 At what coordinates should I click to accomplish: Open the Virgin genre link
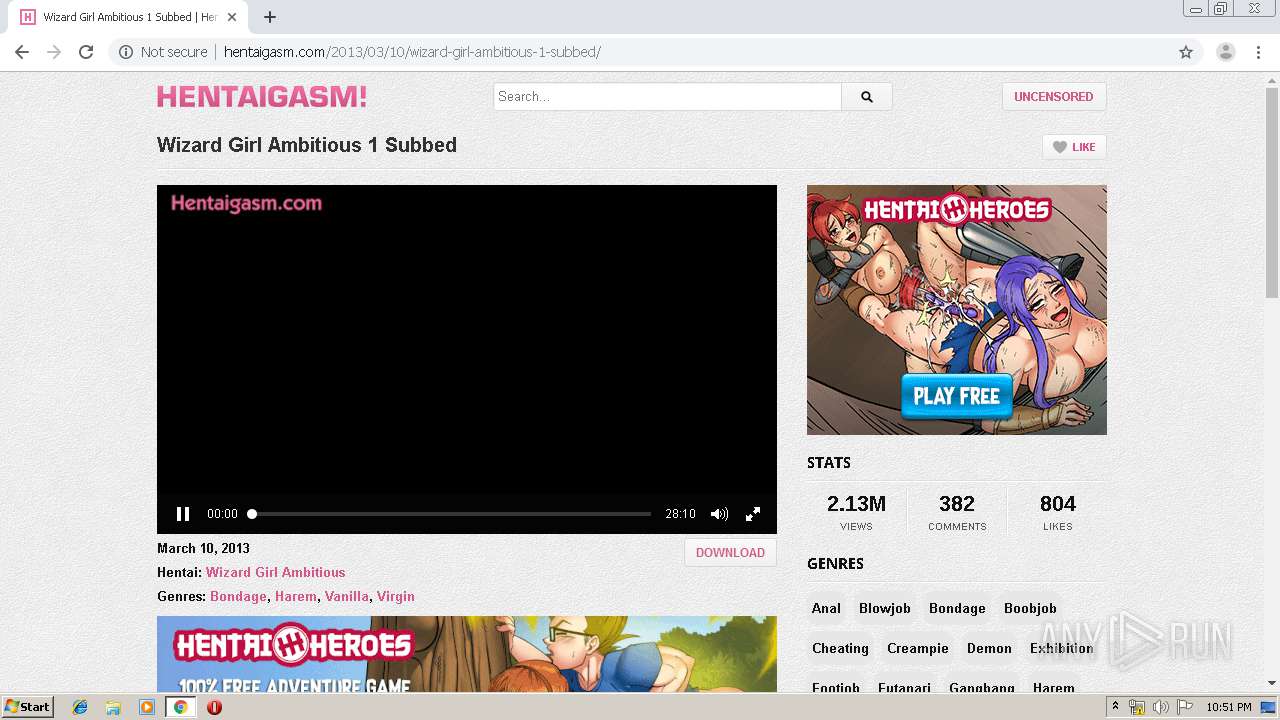[395, 596]
